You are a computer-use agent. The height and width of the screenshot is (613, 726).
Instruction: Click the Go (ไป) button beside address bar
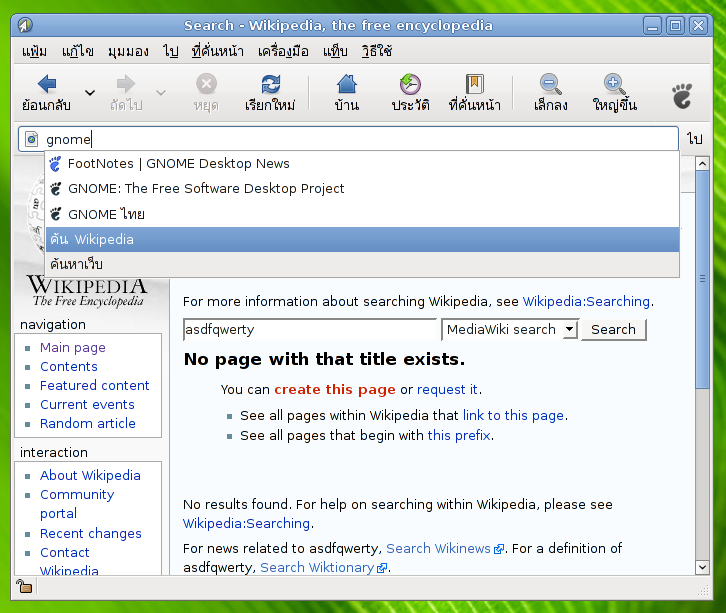coord(695,138)
